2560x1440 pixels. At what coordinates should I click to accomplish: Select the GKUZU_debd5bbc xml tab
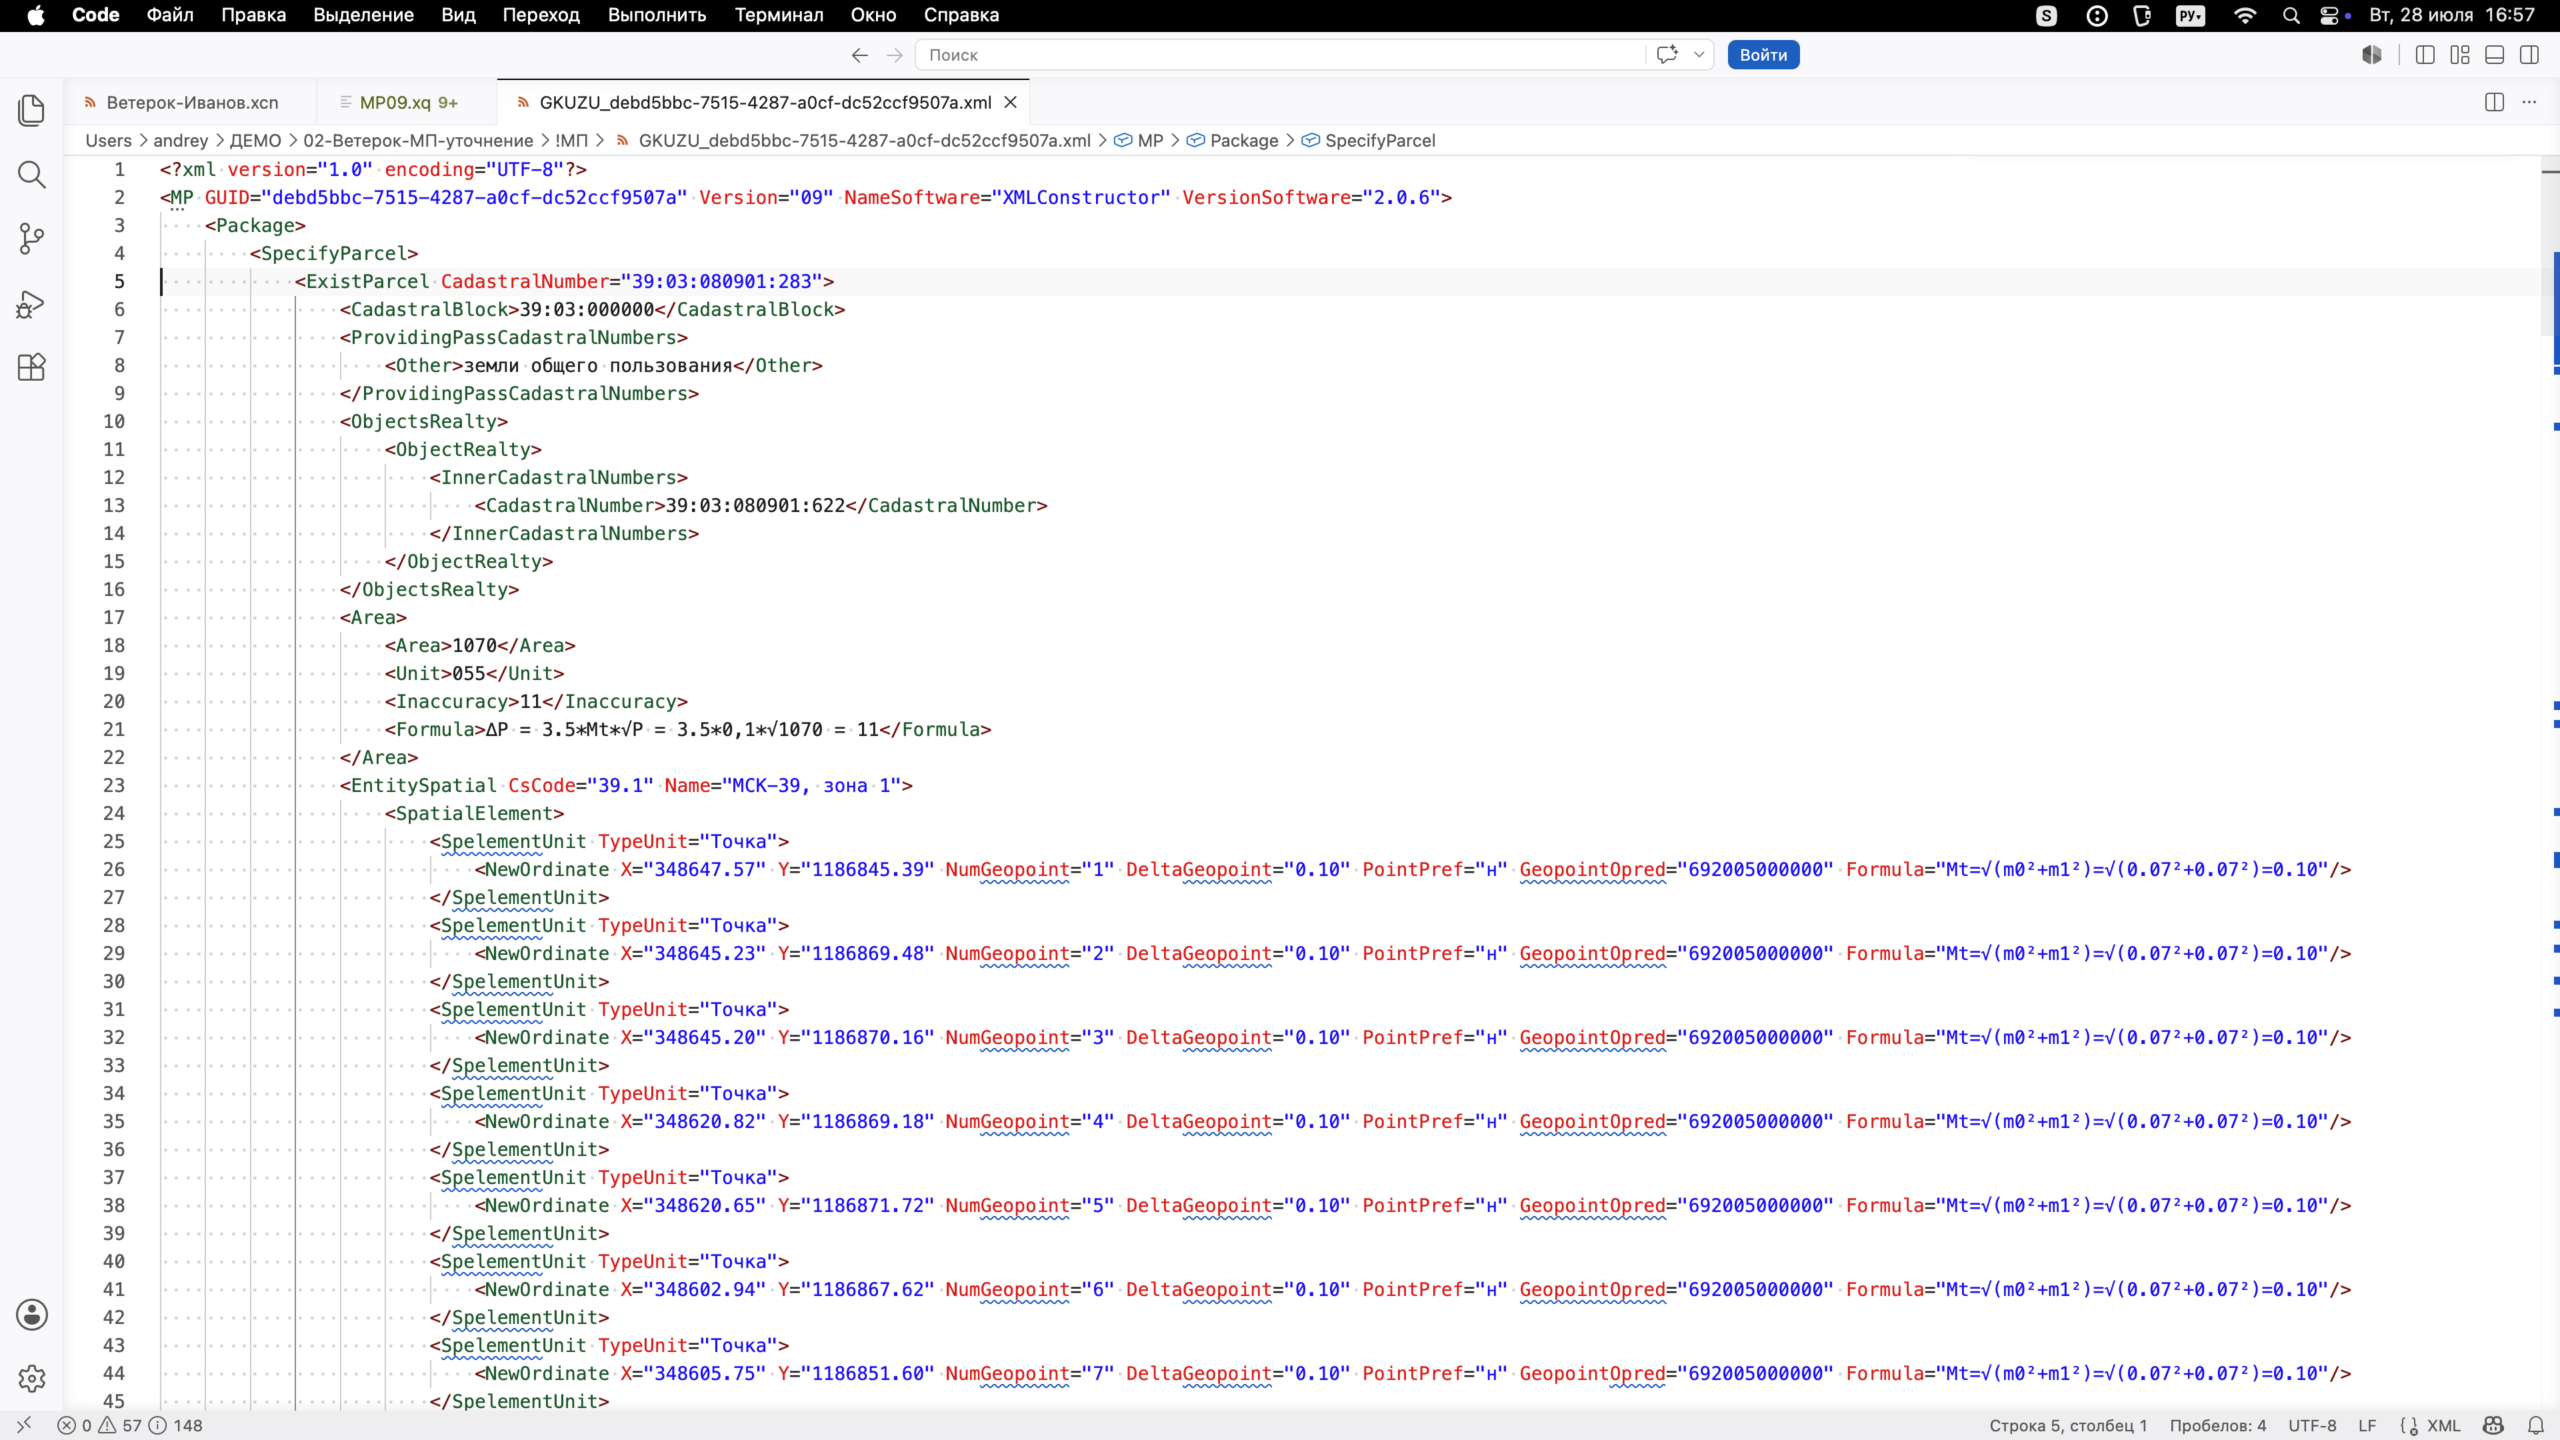[x=765, y=102]
